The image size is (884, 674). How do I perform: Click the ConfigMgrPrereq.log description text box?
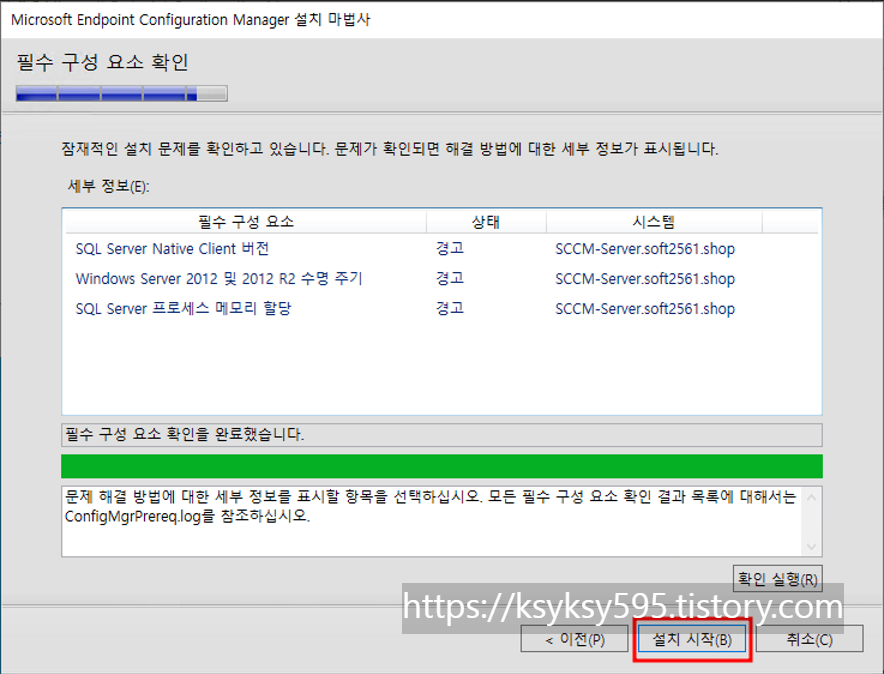pyautogui.click(x=442, y=521)
